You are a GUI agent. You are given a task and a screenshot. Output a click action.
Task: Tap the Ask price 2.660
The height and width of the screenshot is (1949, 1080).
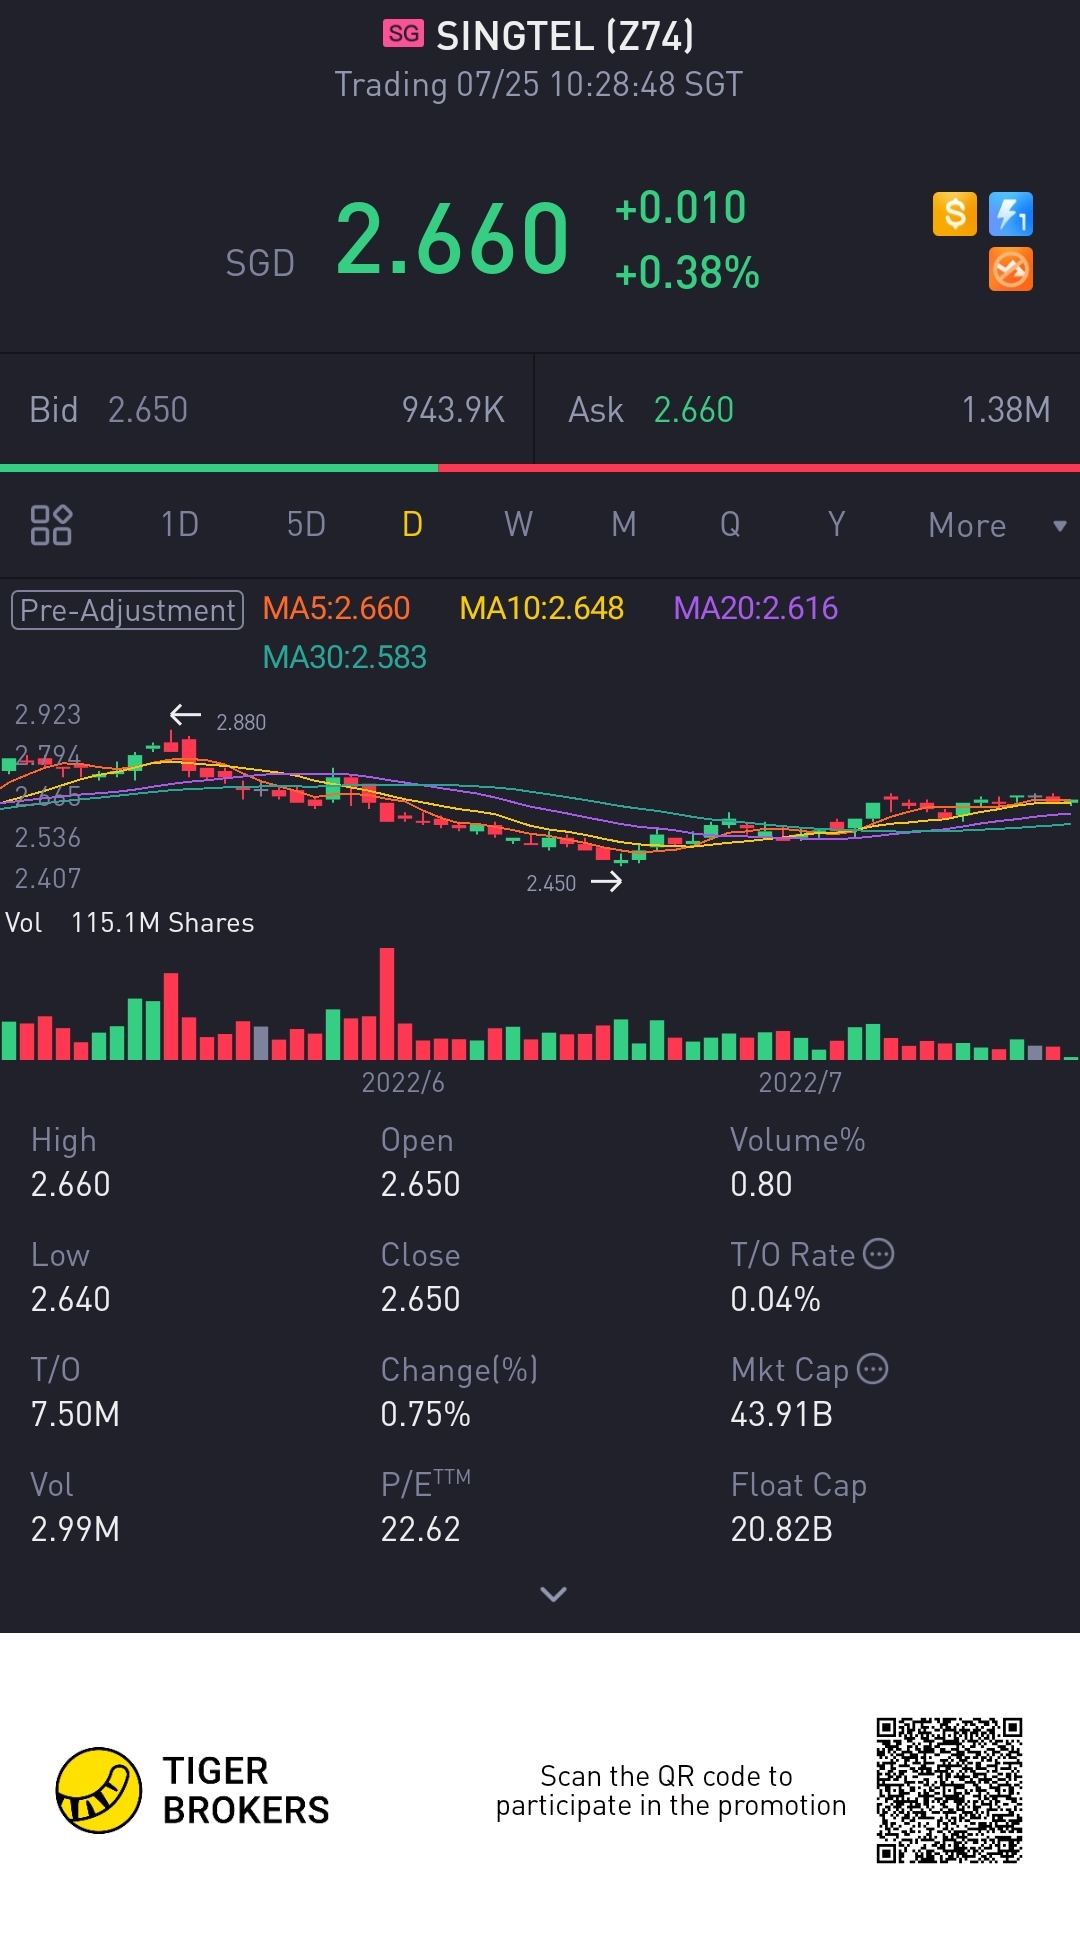point(693,410)
